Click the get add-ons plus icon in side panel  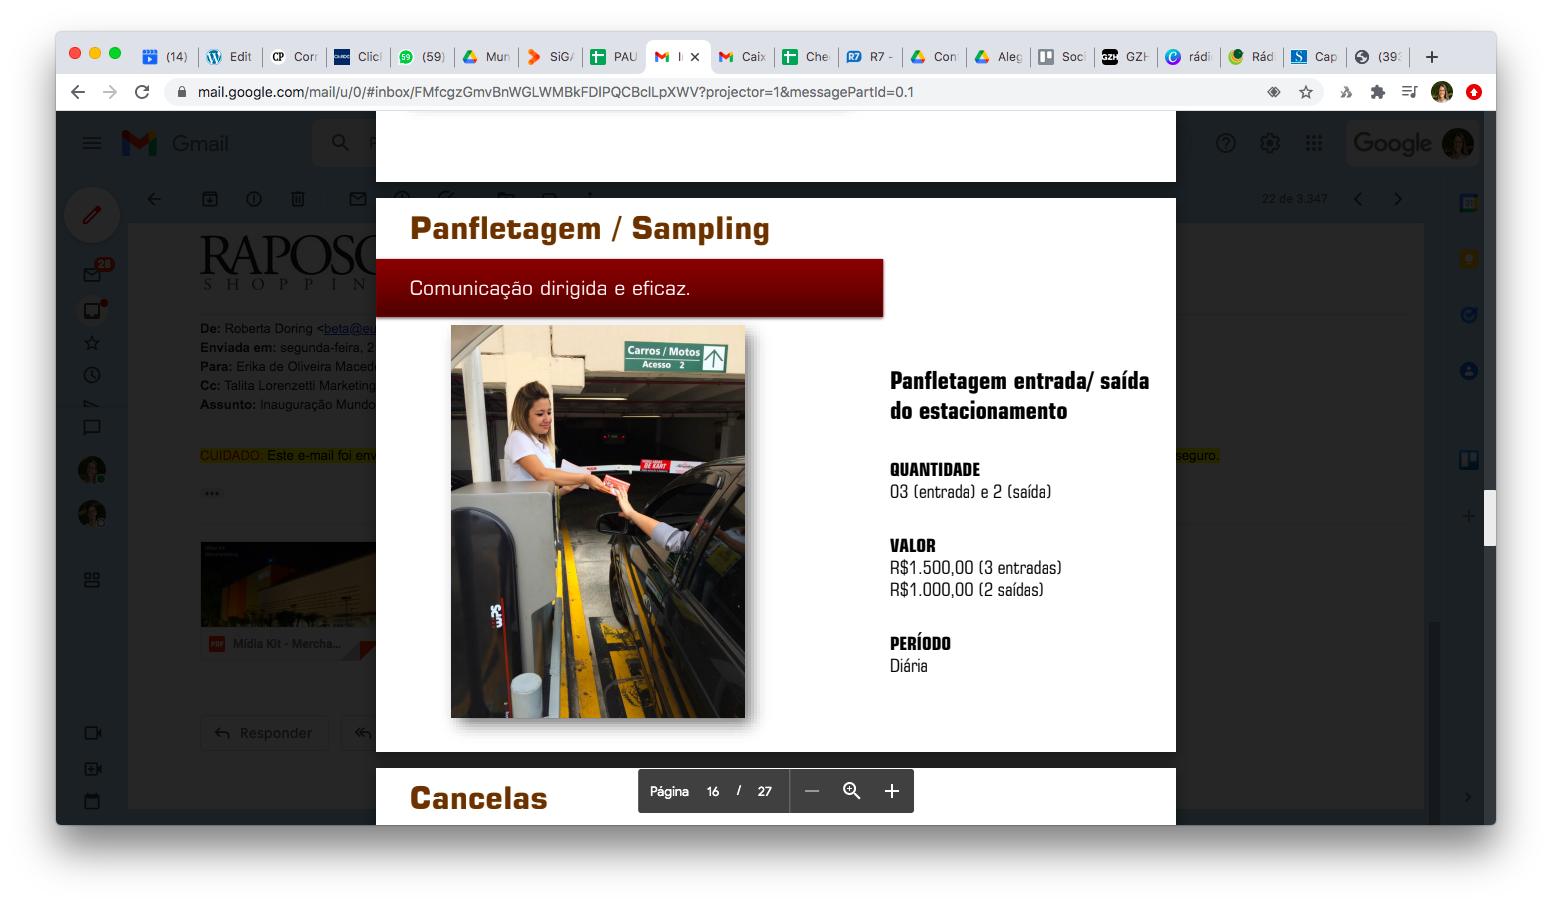(x=1468, y=516)
